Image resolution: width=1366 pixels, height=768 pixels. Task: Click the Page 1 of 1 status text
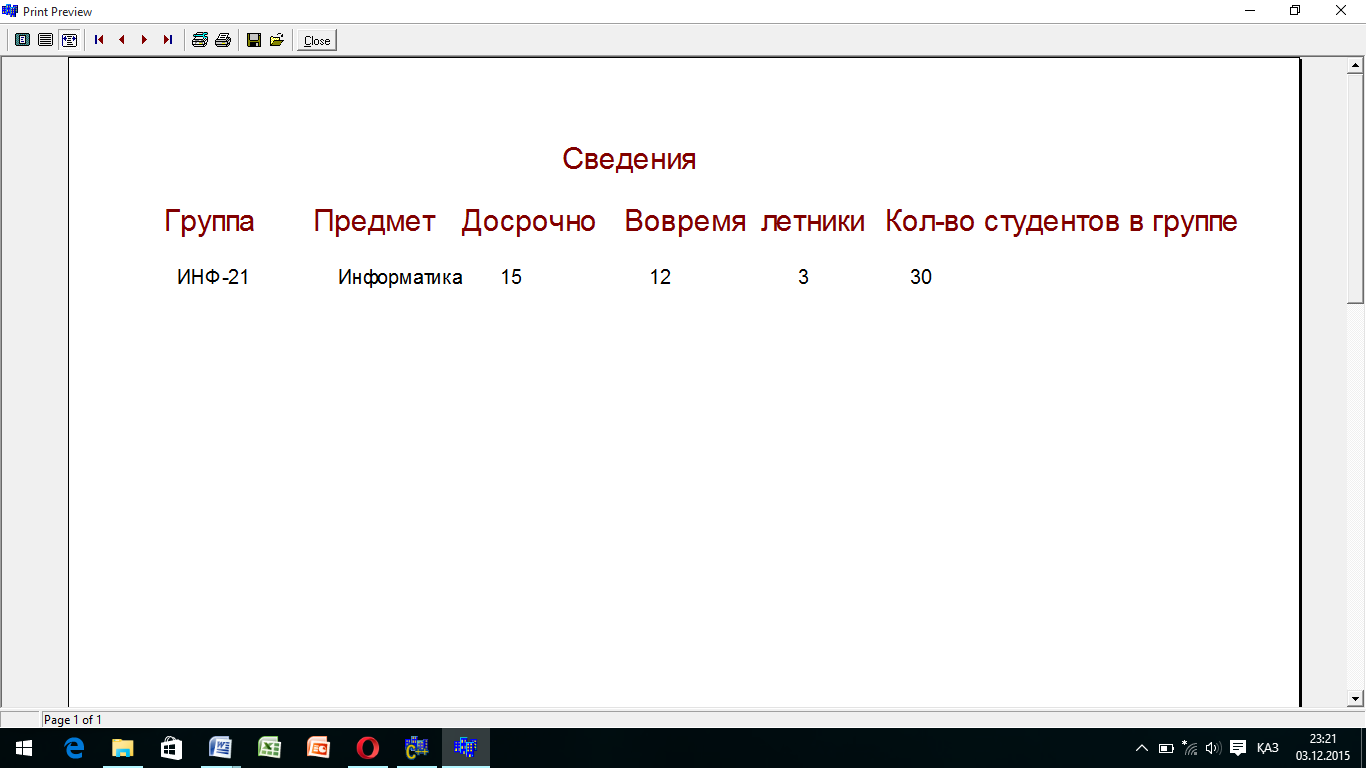coord(73,720)
